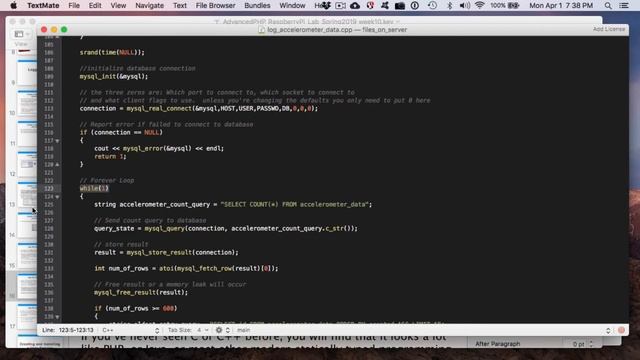Collapse the fold at line 139
This screenshot has width=640, height=360.
[x=58, y=317]
